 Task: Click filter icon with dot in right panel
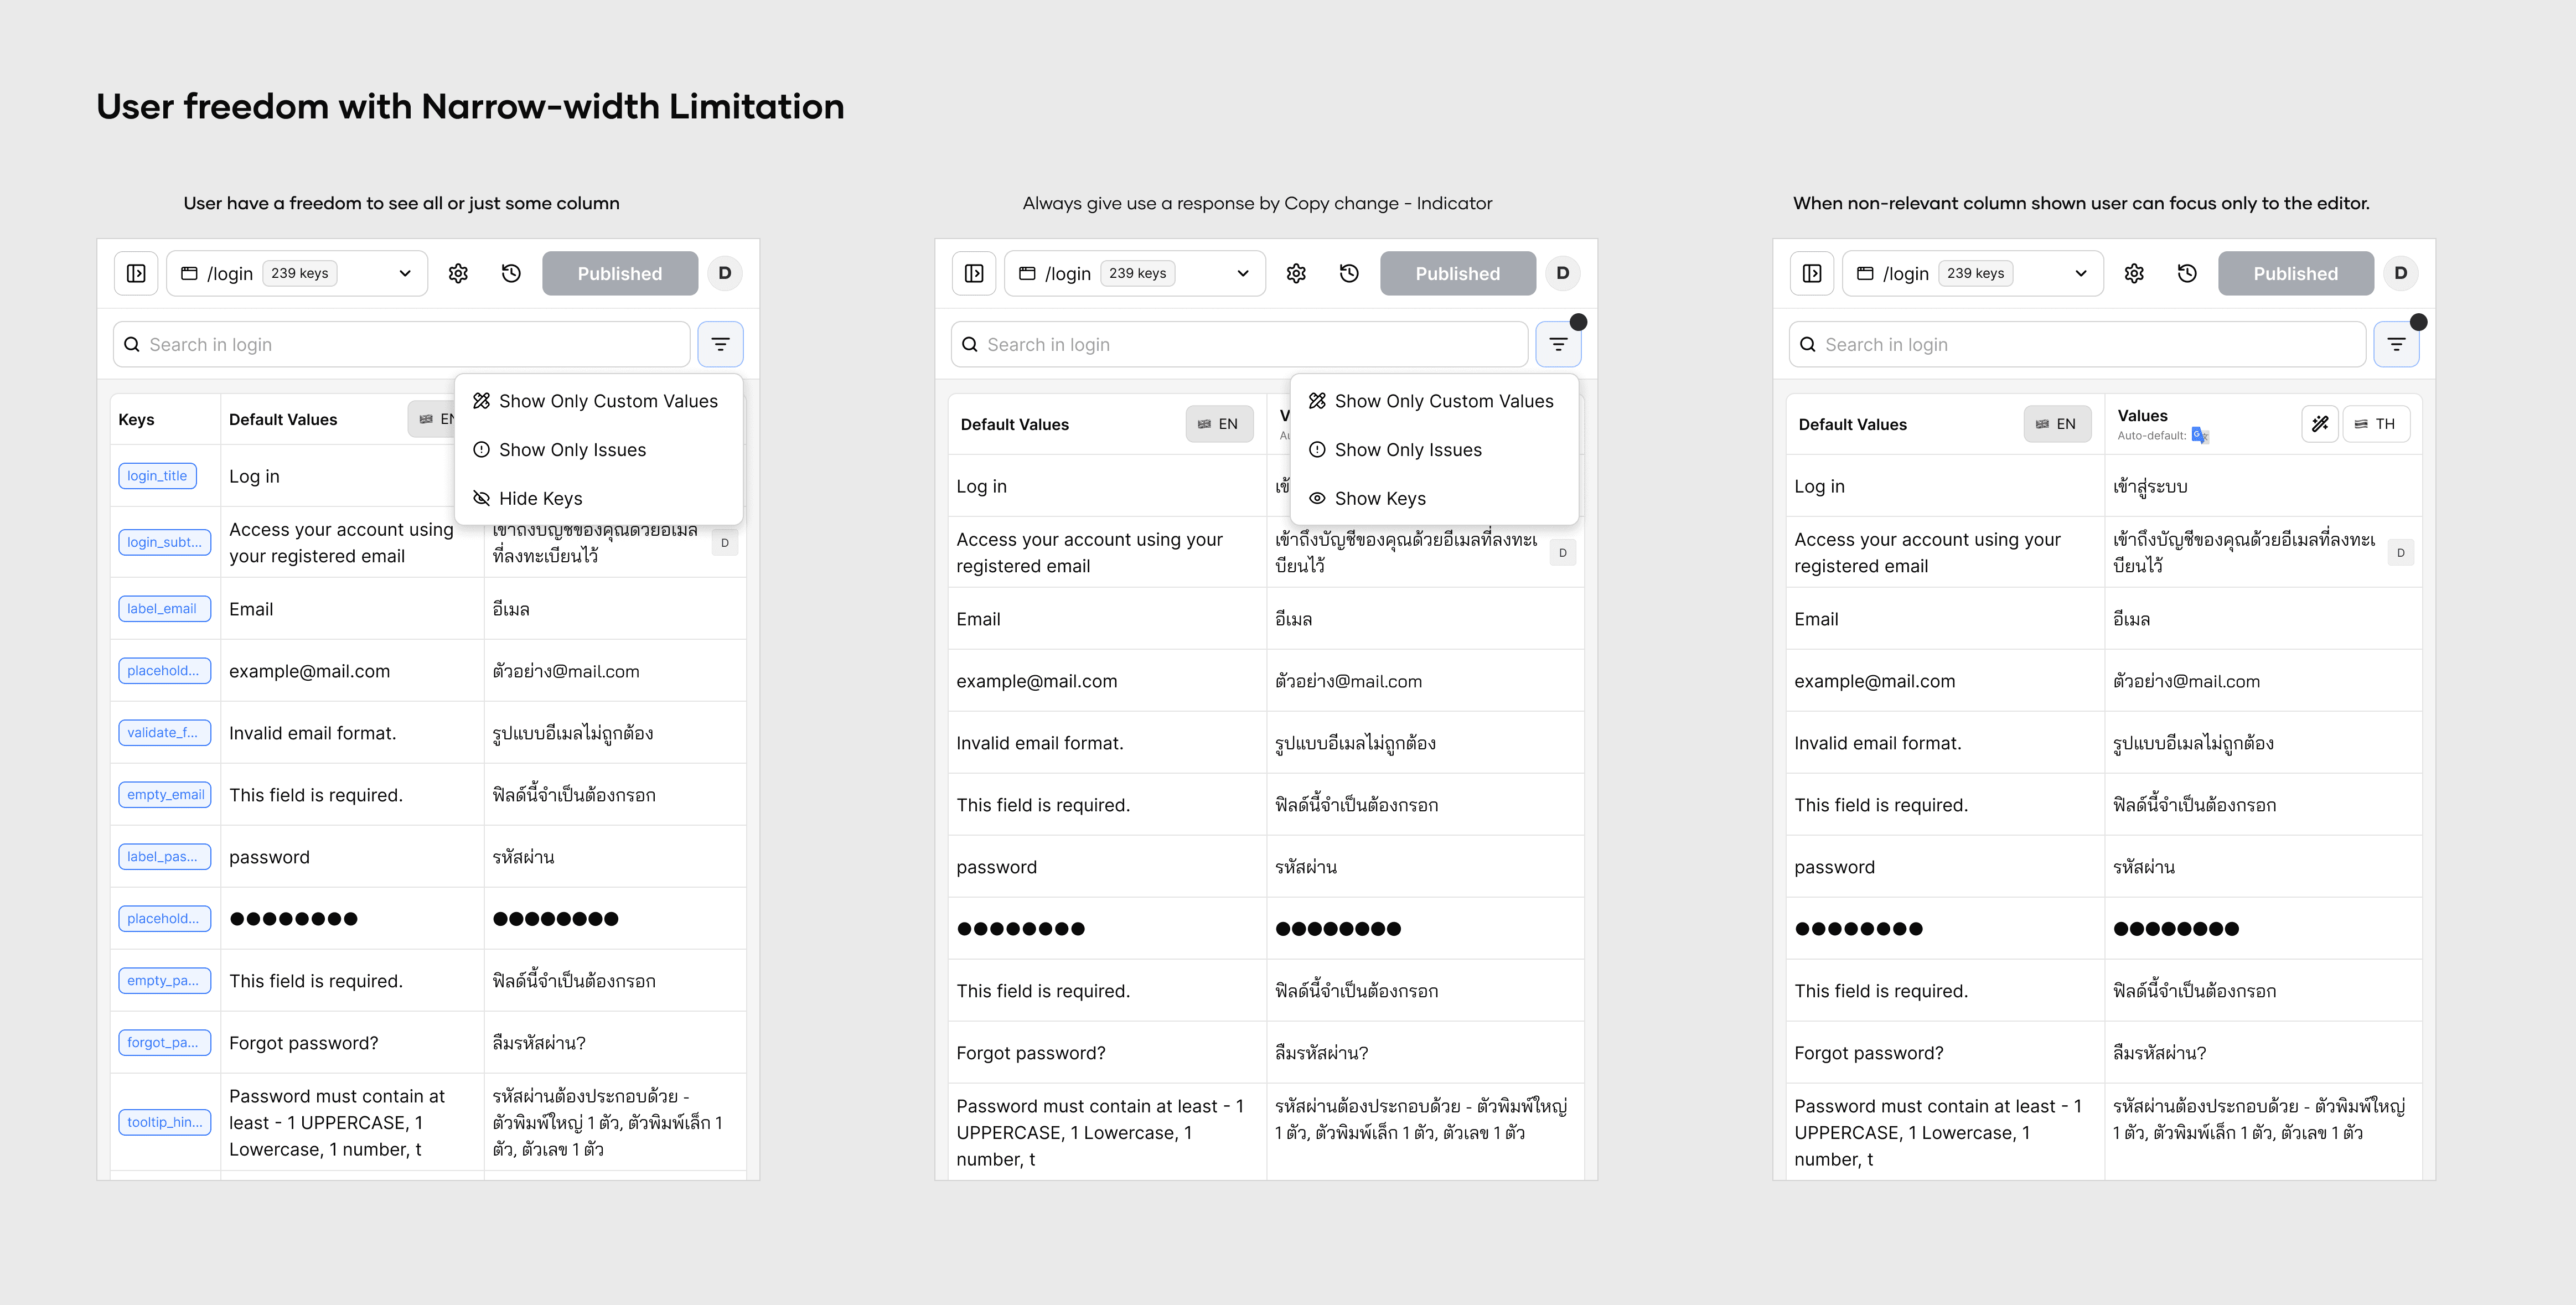pos(2396,344)
